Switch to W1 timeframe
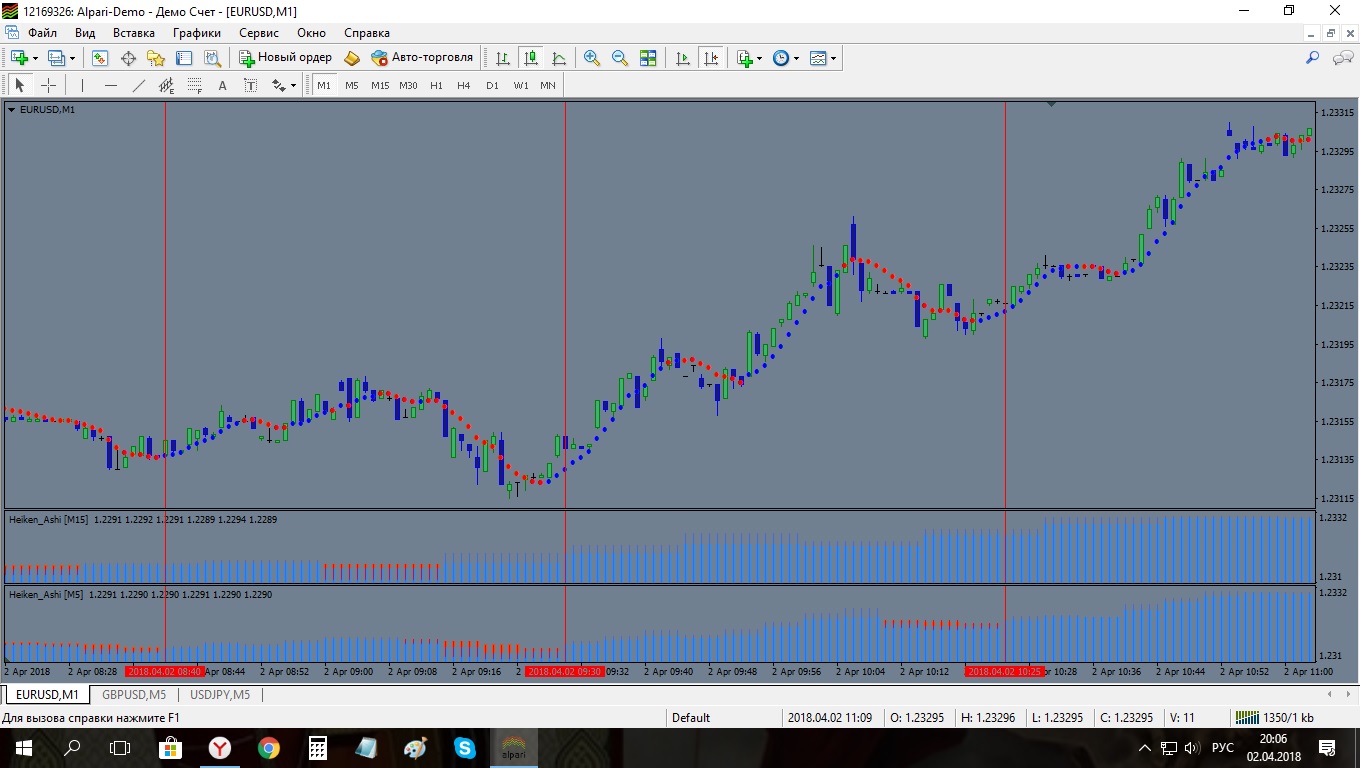Screen dimensions: 1360x768 point(521,85)
